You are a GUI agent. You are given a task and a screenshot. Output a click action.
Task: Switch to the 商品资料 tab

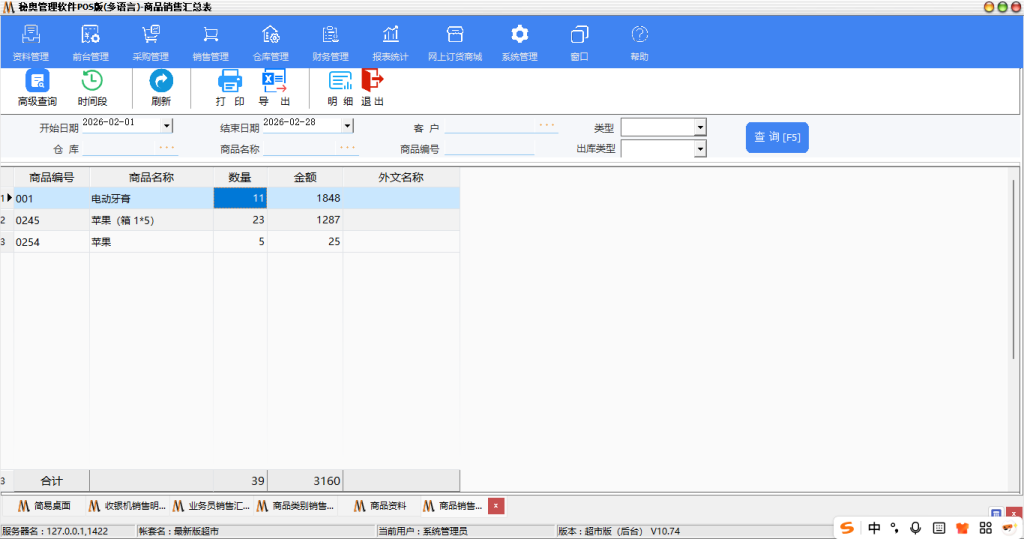tap(380, 506)
